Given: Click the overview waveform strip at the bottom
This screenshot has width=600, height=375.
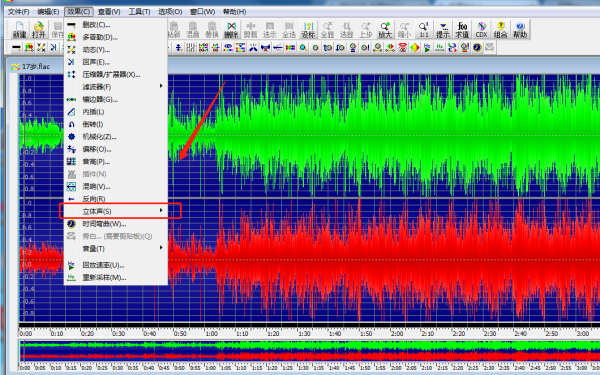Looking at the screenshot, I should point(309,351).
